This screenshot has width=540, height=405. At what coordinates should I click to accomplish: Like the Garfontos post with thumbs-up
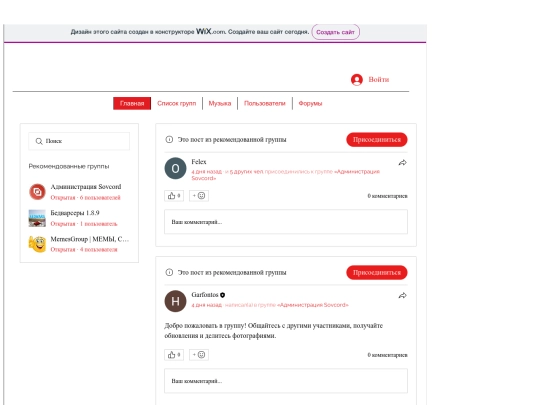click(174, 355)
